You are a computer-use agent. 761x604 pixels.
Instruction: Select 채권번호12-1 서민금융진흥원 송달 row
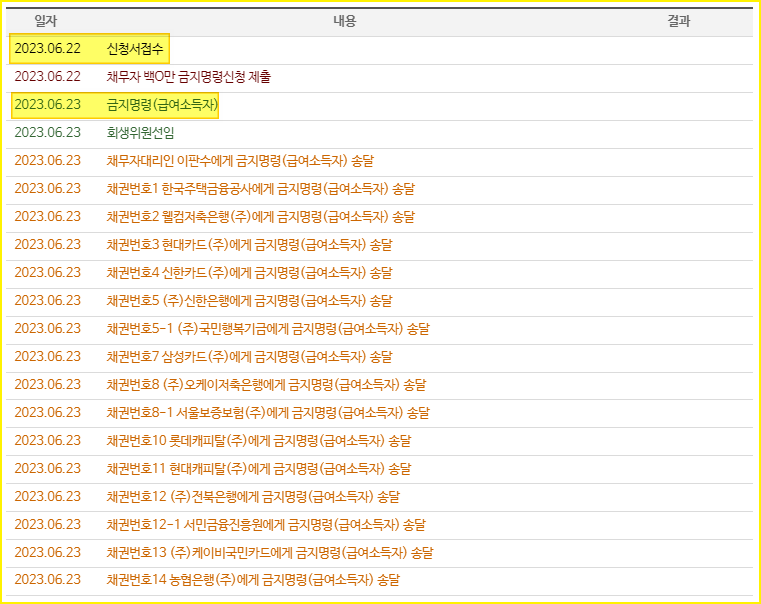(x=380, y=525)
